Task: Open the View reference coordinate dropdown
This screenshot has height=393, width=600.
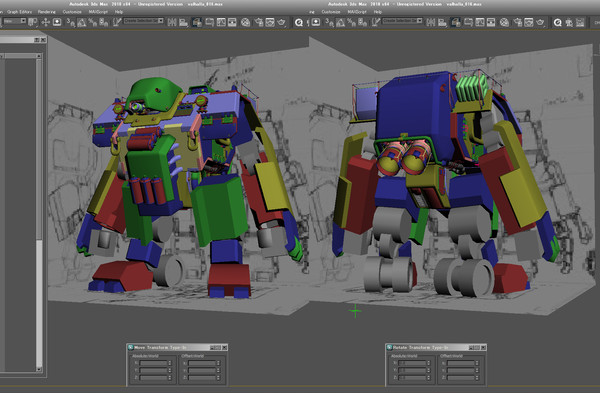Action: 15,21
